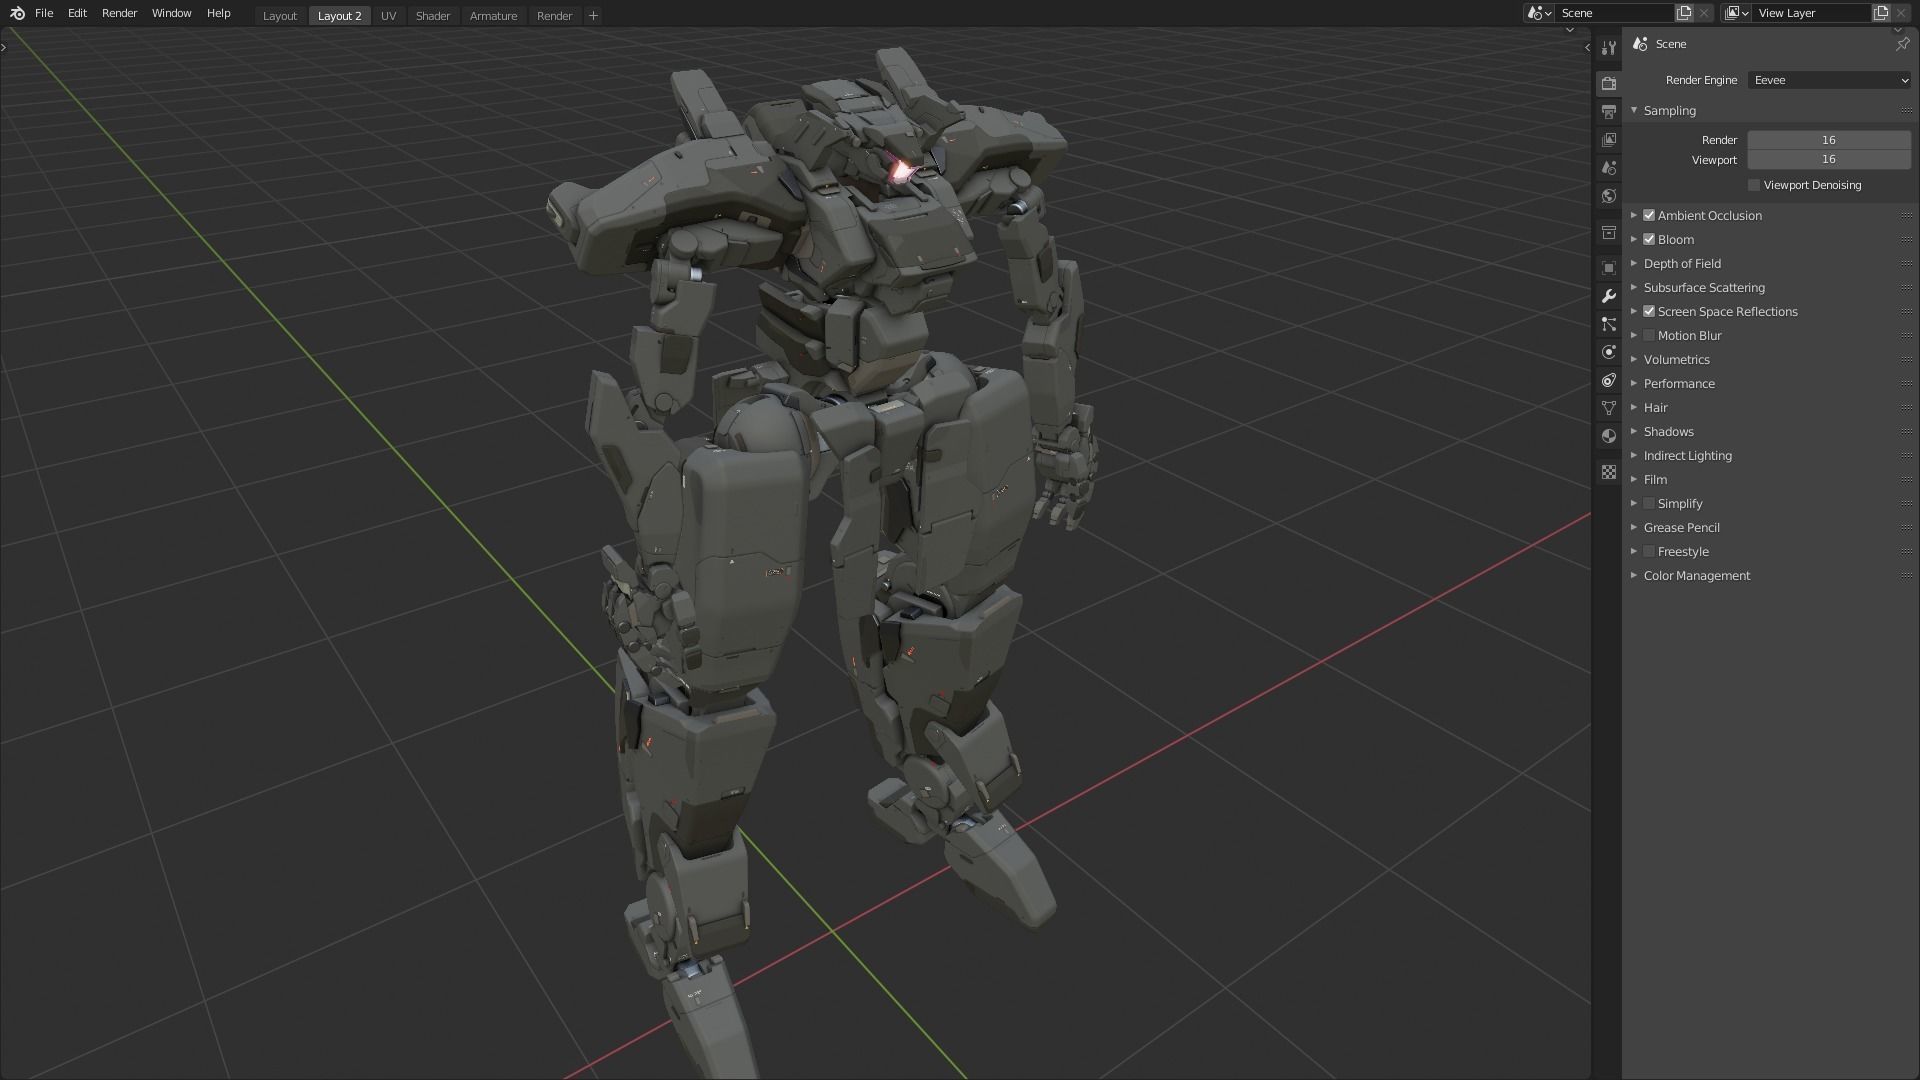
Task: Click the new scene (duplicate) icon
Action: [1684, 13]
